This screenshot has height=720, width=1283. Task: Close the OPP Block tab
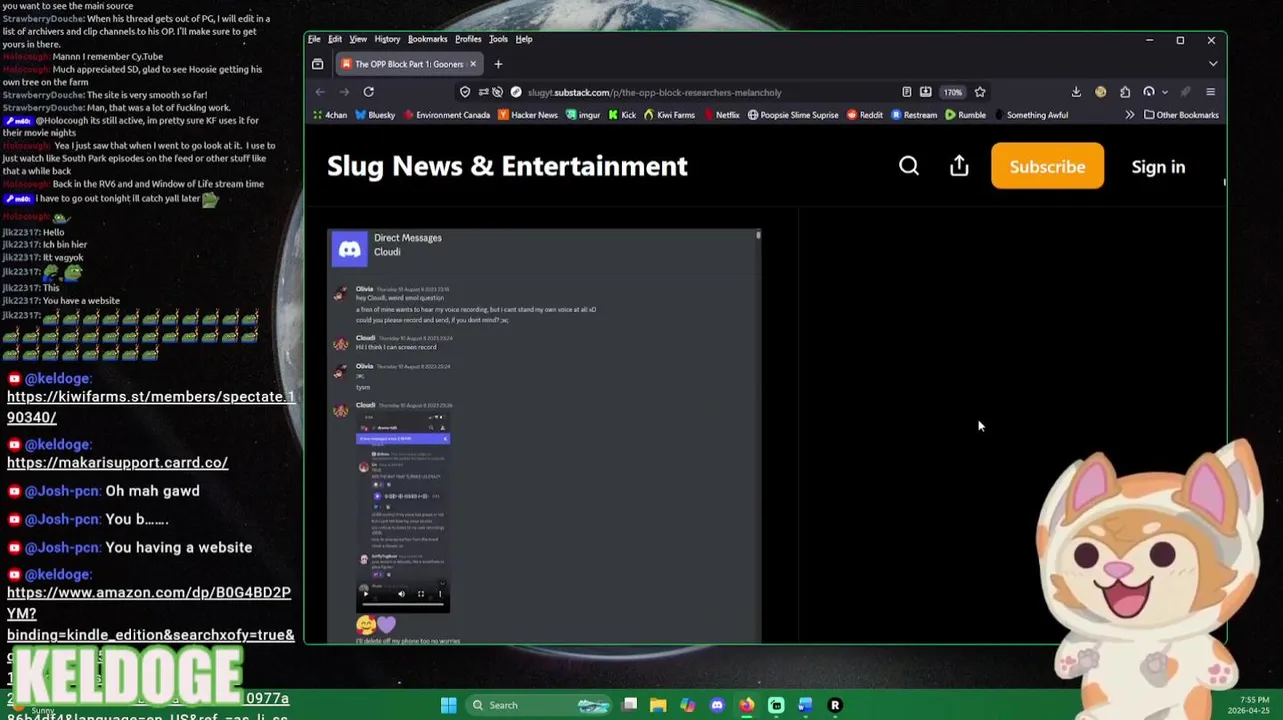point(472,64)
